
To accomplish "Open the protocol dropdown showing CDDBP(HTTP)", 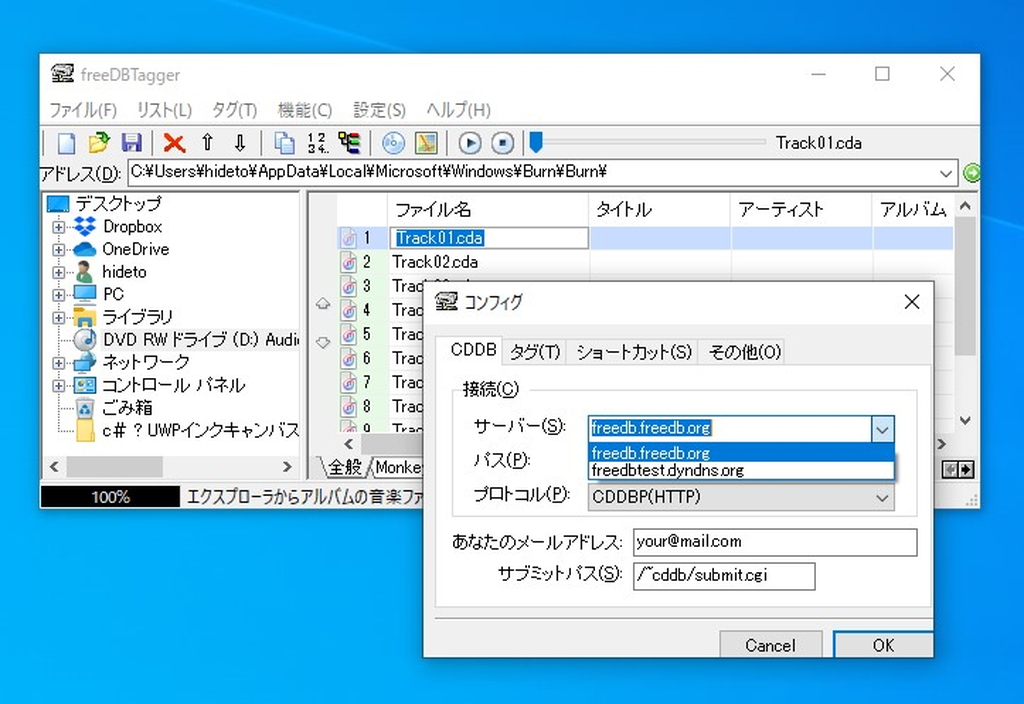I will (883, 497).
